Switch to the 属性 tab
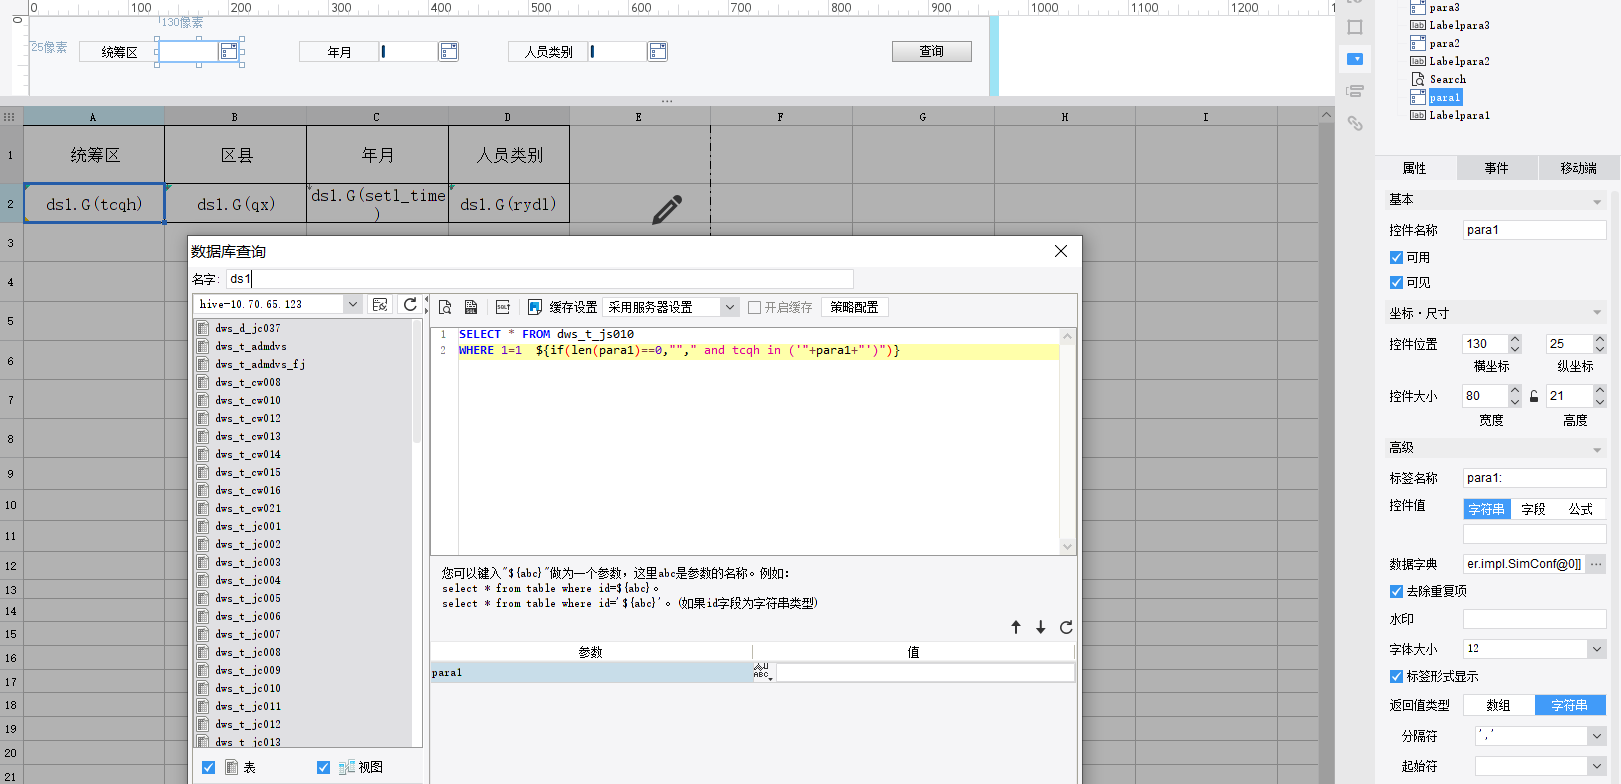The image size is (1621, 784). (x=1415, y=168)
